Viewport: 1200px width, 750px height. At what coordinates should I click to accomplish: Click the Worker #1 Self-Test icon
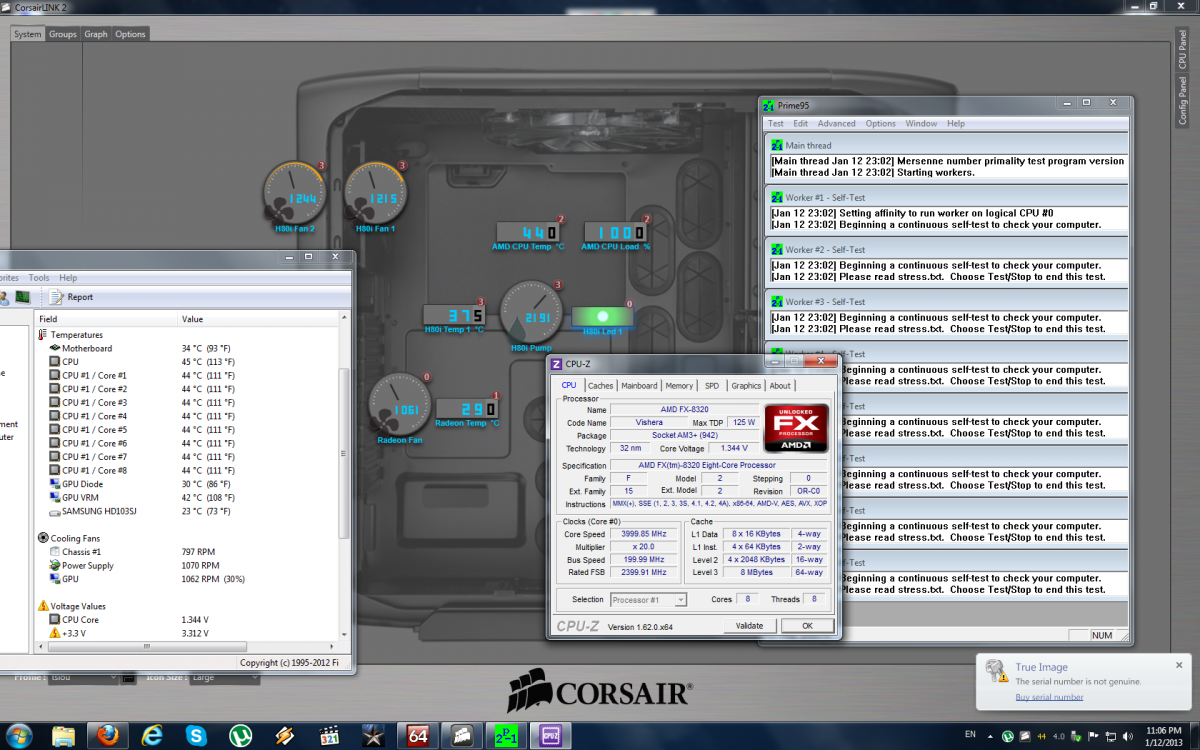coord(776,198)
